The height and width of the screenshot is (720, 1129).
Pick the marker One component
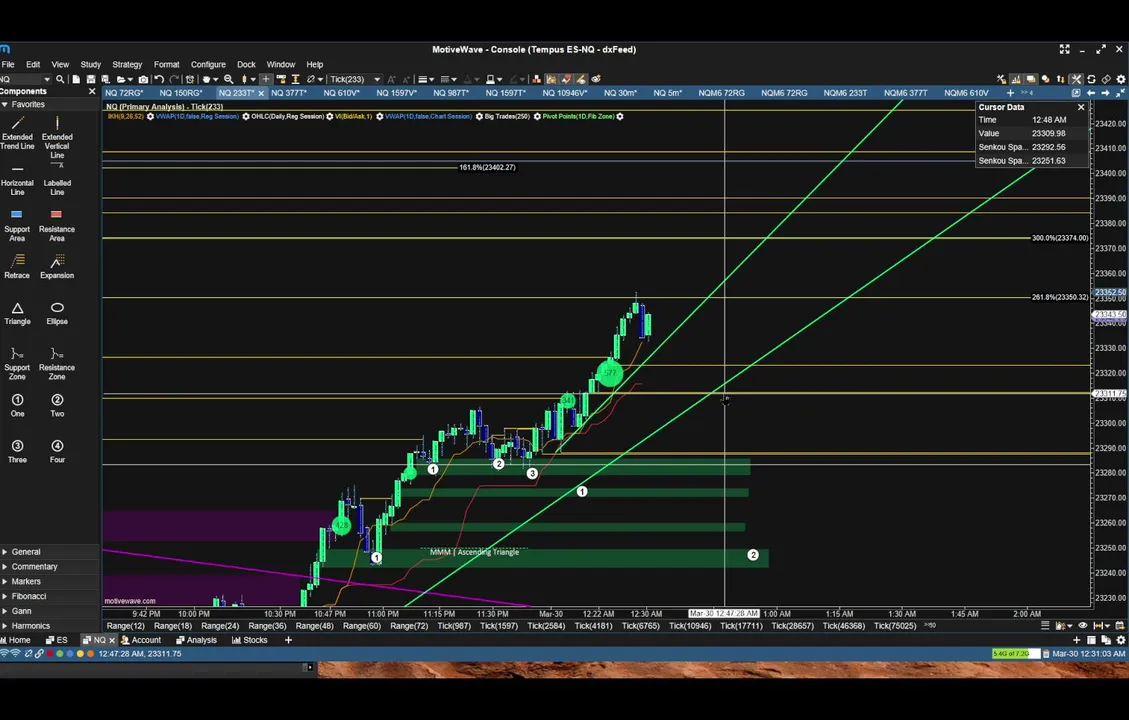[x=17, y=406]
